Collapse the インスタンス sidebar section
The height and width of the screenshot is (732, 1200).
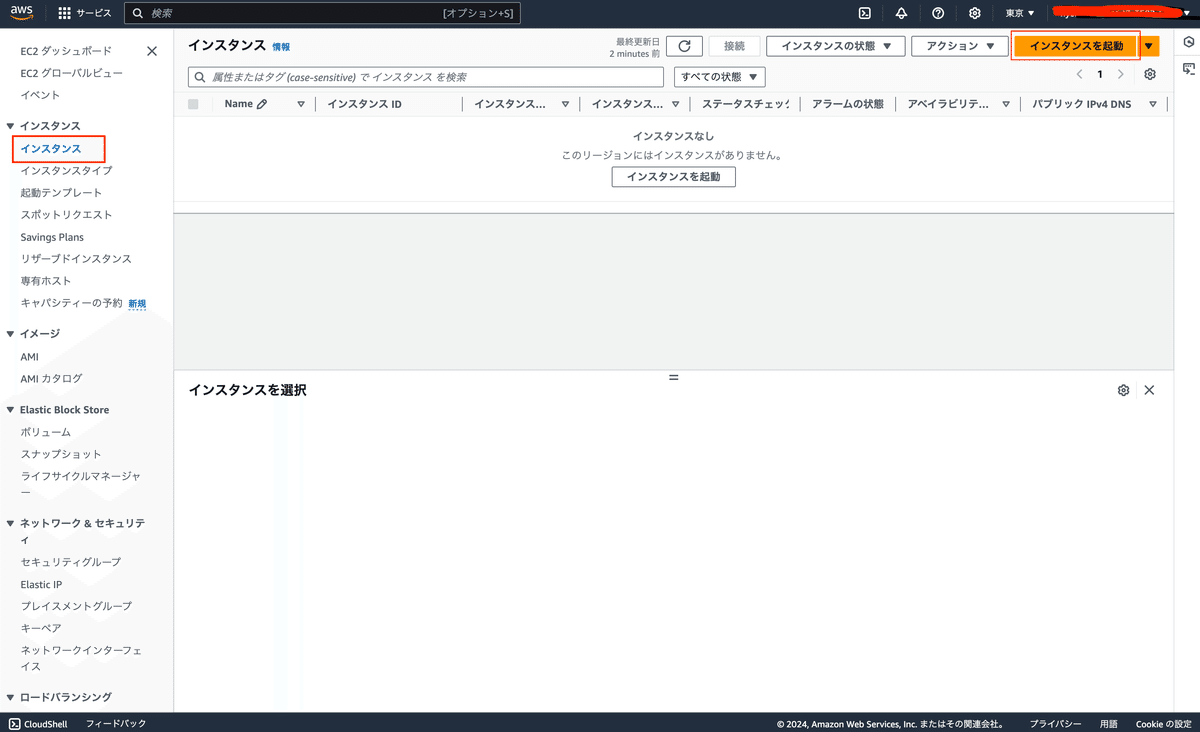point(10,126)
